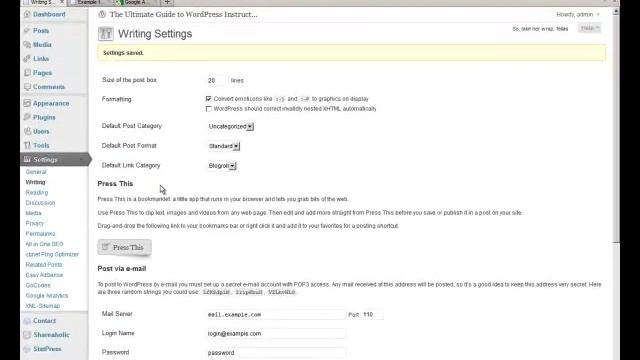Click the Mail Server input field
Screen dimensions: 640x360
pyautogui.click(x=276, y=315)
